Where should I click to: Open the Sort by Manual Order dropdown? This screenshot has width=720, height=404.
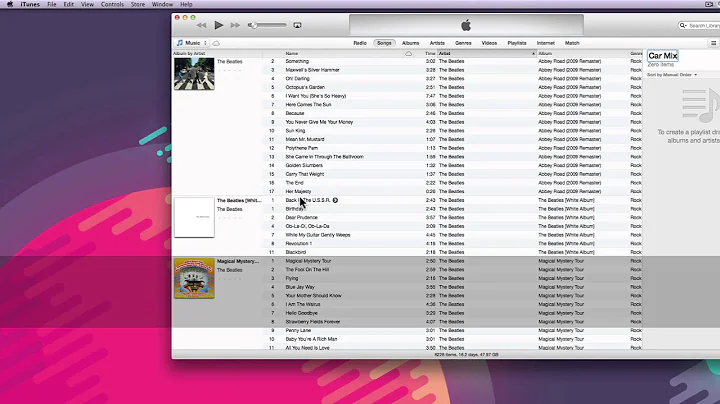tap(672, 75)
